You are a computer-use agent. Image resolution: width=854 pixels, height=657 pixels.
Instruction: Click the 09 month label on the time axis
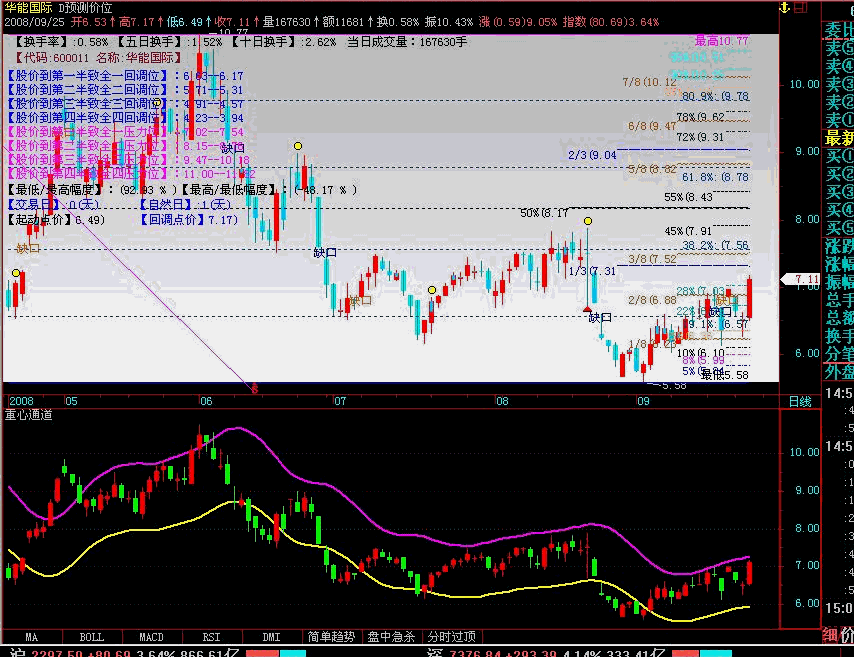pos(643,402)
